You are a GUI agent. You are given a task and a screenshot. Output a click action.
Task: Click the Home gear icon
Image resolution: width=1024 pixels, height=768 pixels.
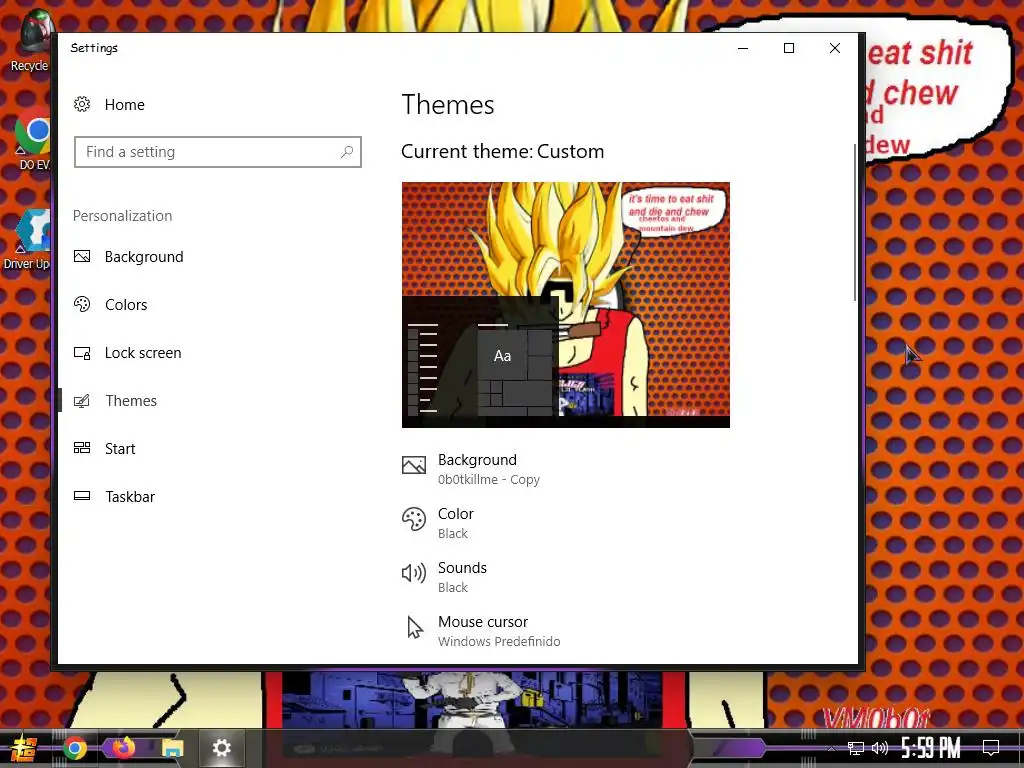click(82, 104)
